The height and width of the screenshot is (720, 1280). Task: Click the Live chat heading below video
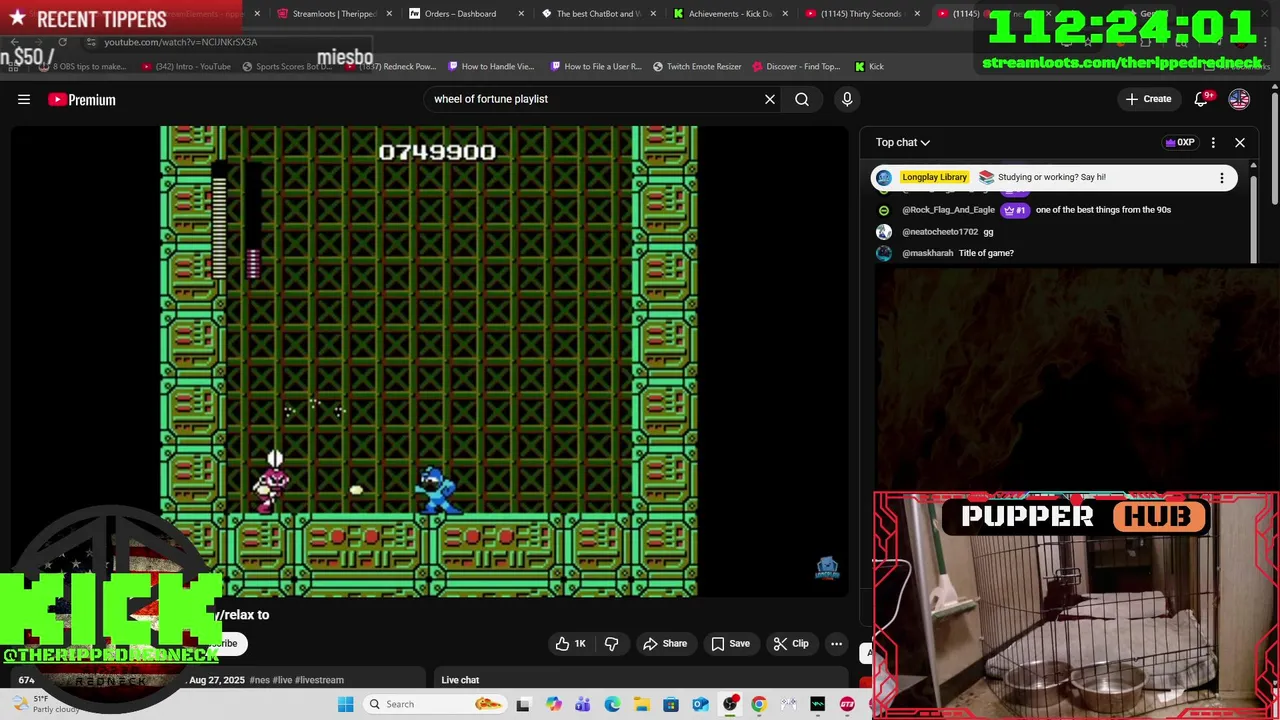click(x=460, y=680)
